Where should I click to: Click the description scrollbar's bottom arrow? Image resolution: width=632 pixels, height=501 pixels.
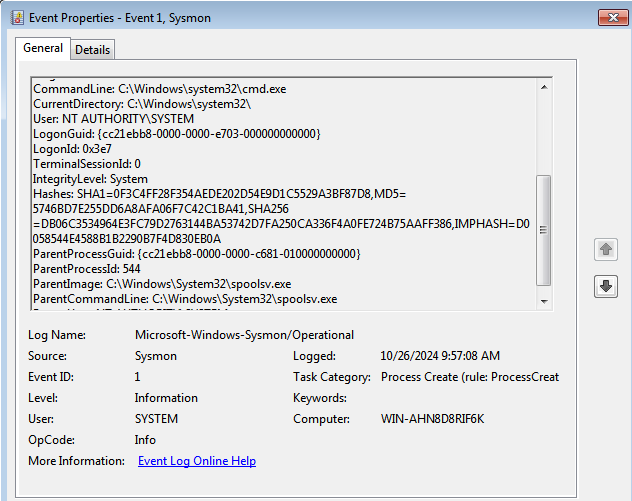click(x=543, y=300)
